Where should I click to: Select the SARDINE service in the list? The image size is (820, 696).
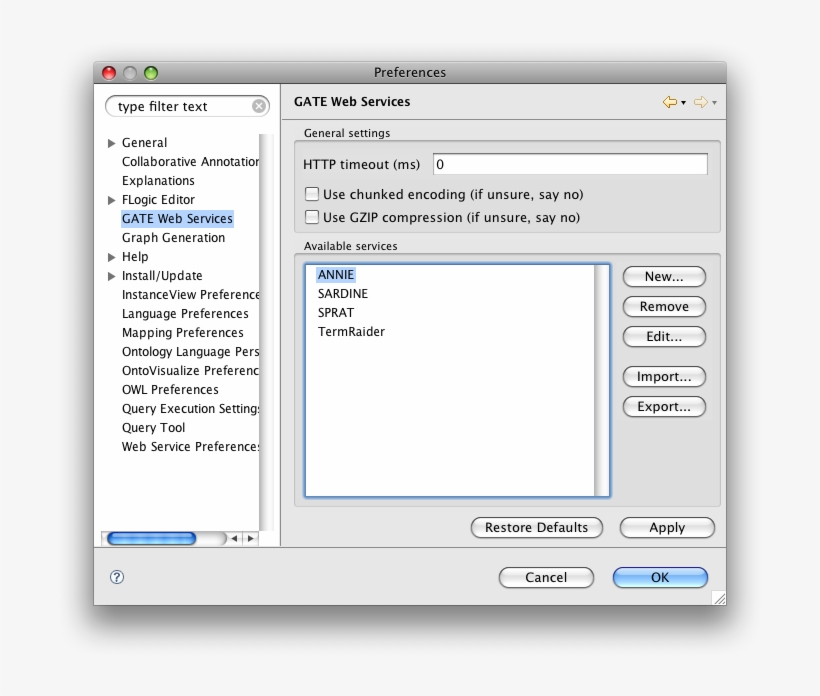[345, 293]
